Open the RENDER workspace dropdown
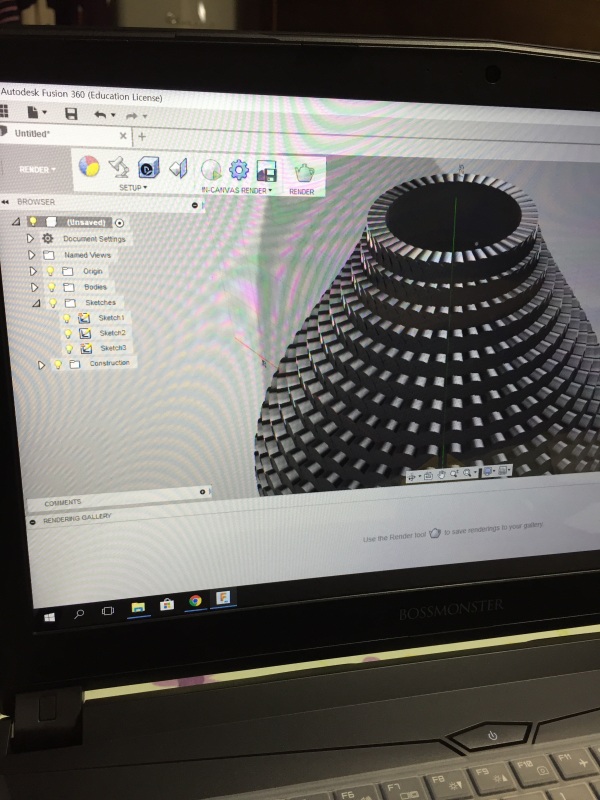Image resolution: width=600 pixels, height=800 pixels. (37, 169)
